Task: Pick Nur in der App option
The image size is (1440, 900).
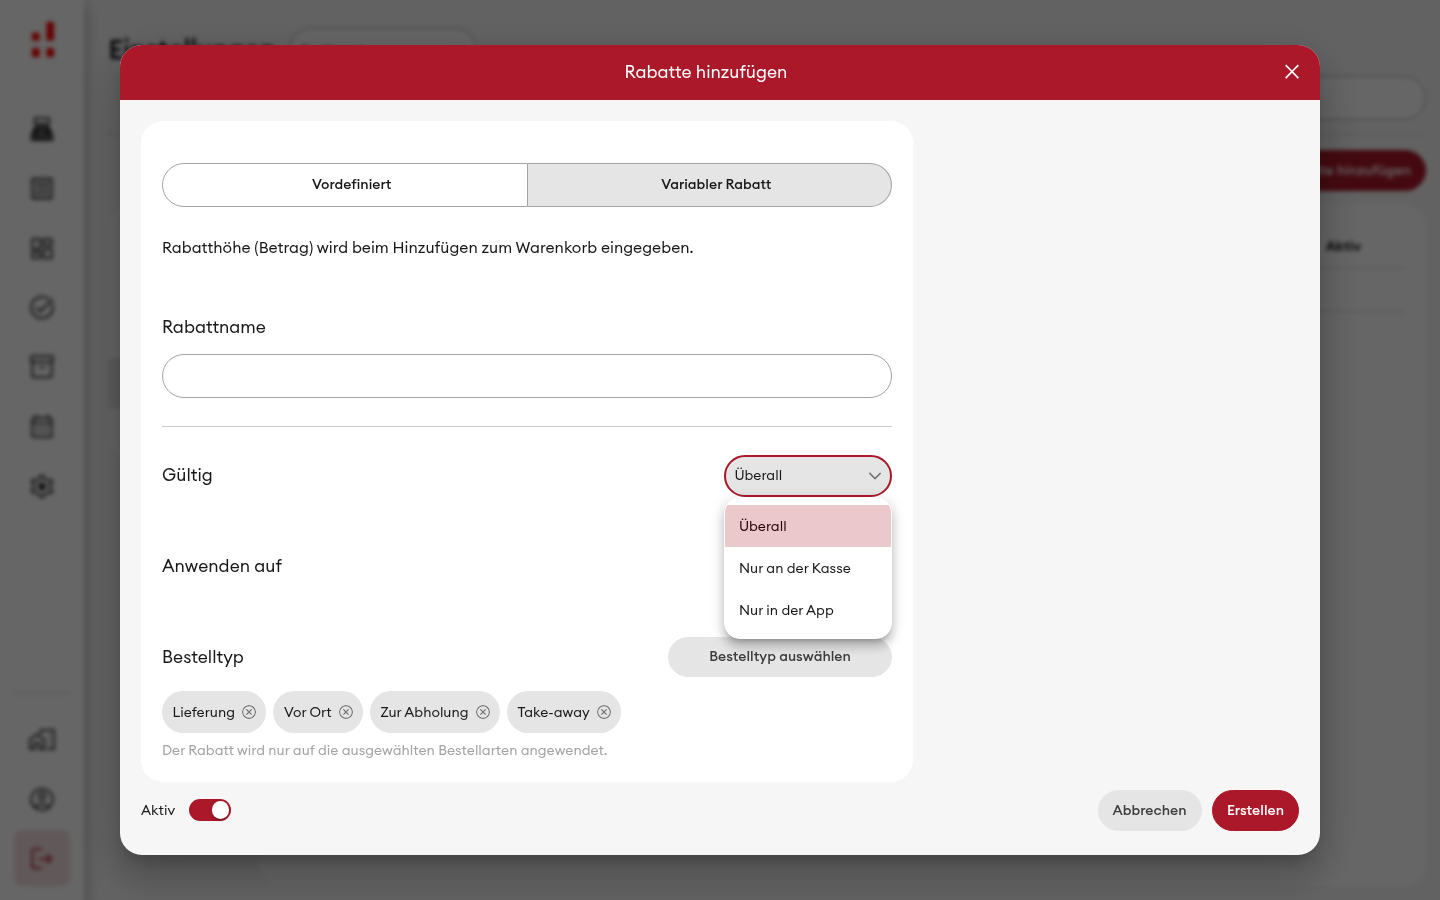Action: click(x=808, y=610)
